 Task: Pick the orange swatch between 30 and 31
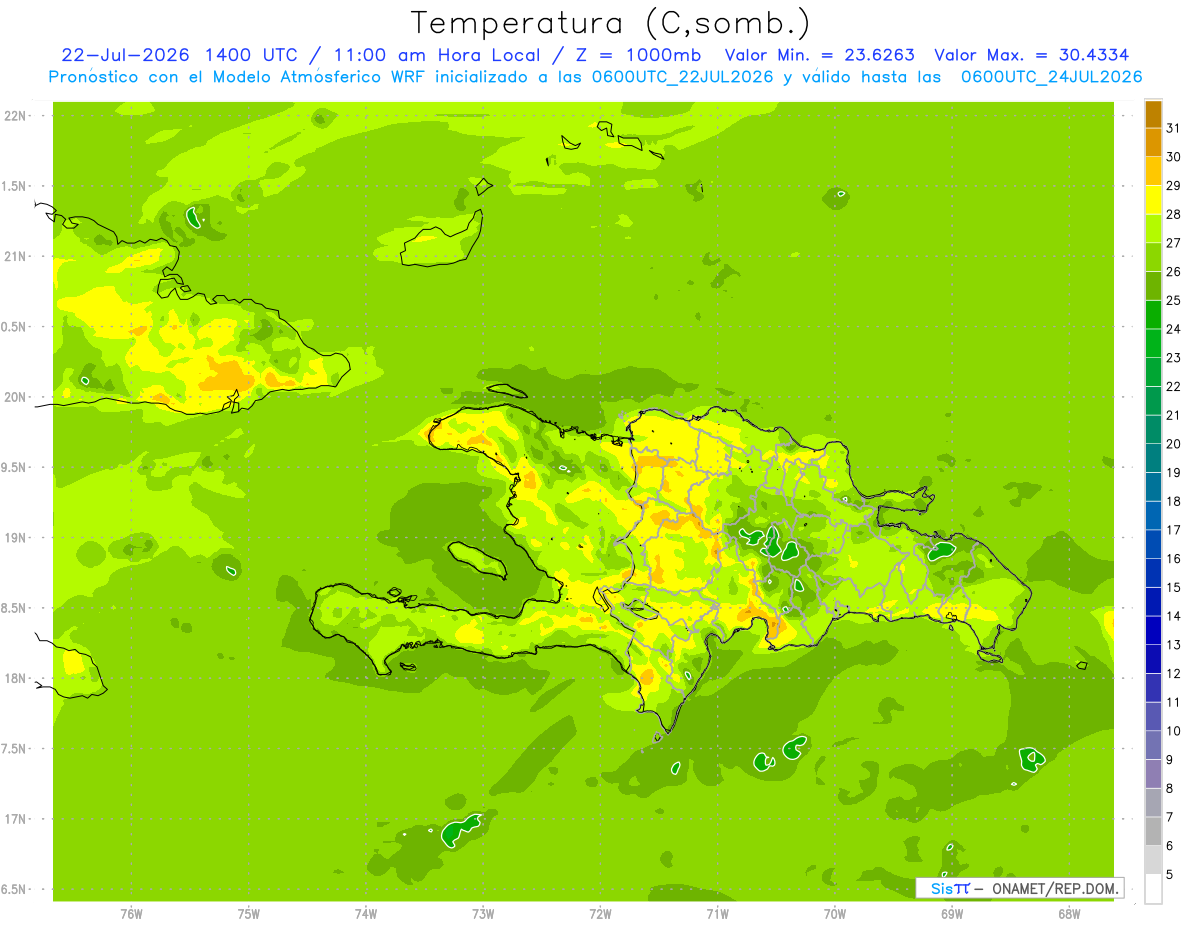coord(1153,143)
